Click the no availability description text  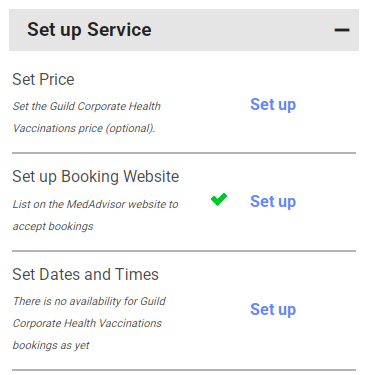pyautogui.click(x=89, y=323)
